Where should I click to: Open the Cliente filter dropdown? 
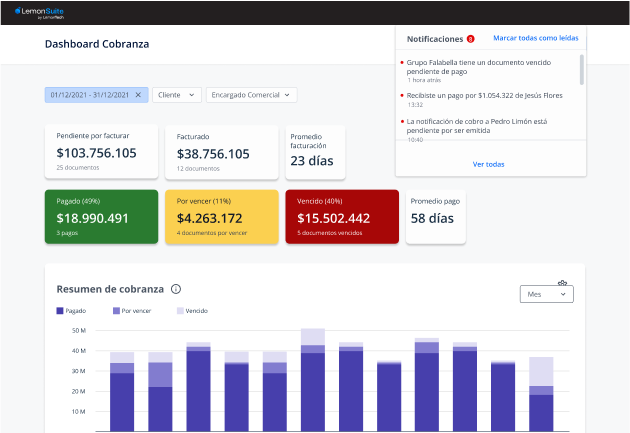tap(176, 95)
